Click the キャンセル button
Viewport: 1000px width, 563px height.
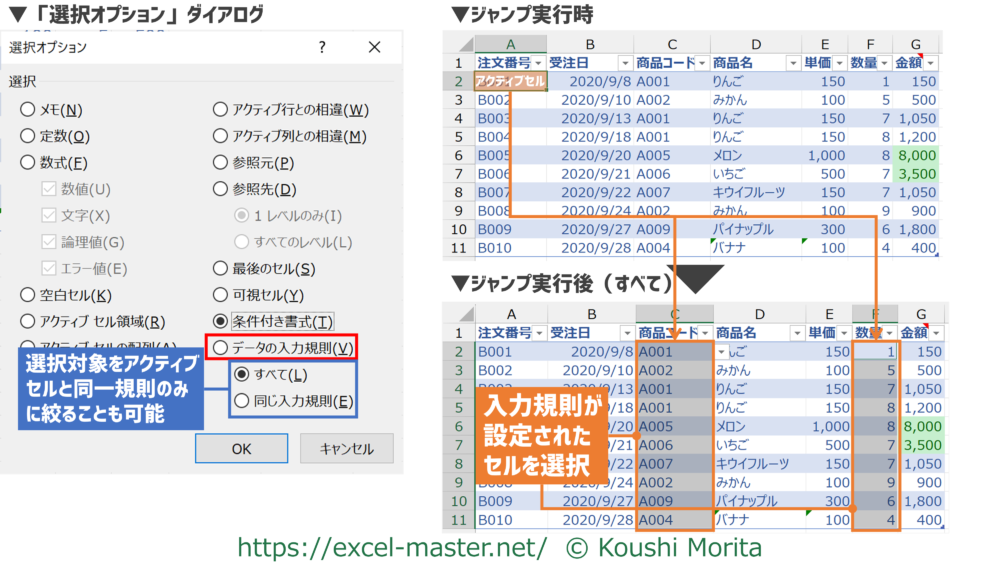[x=346, y=449]
